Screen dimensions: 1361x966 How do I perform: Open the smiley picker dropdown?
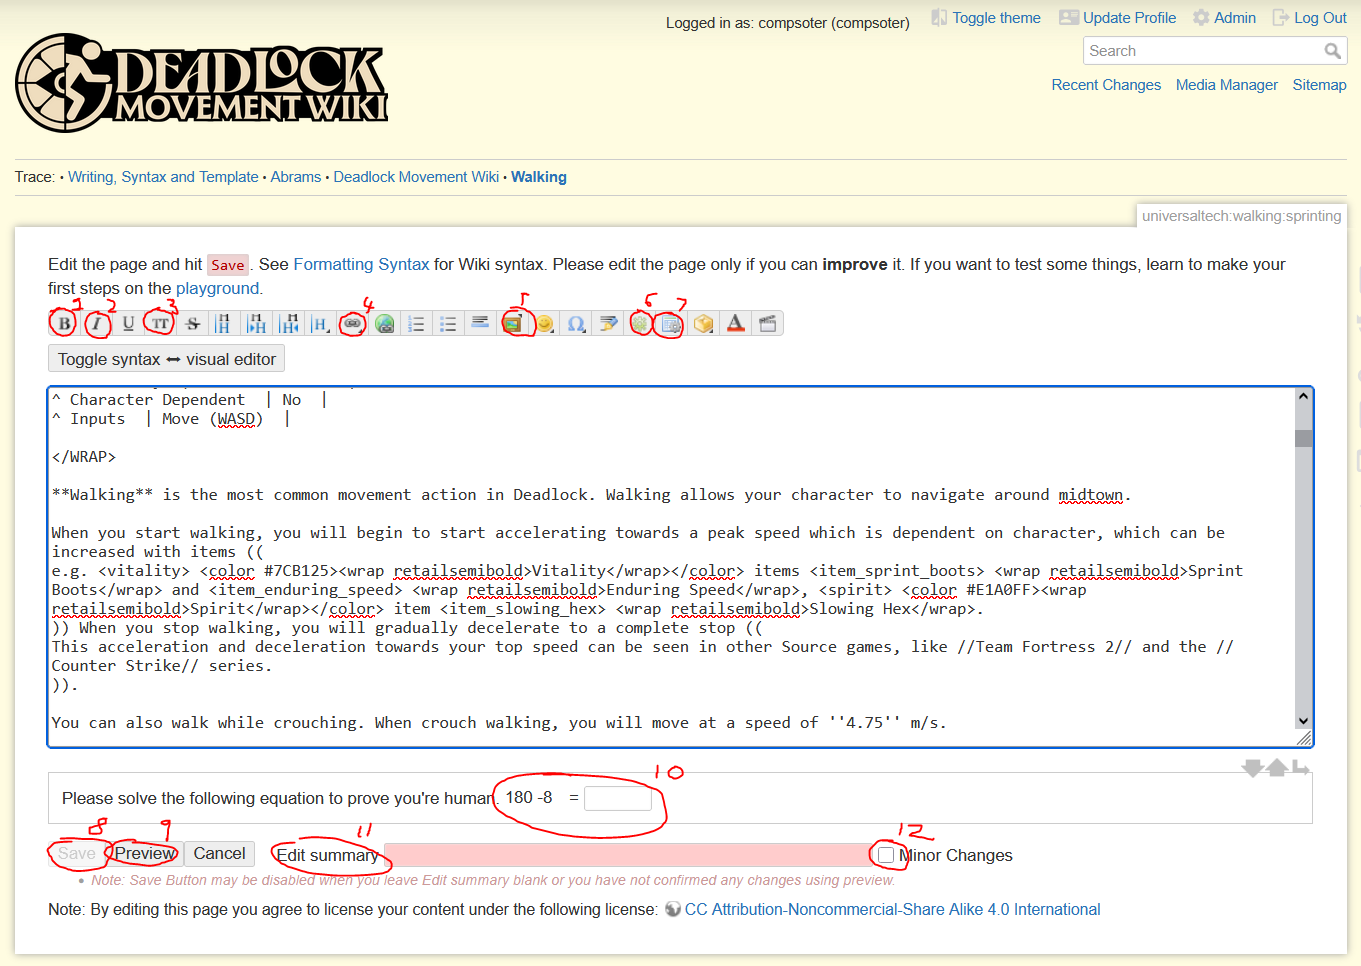[545, 322]
